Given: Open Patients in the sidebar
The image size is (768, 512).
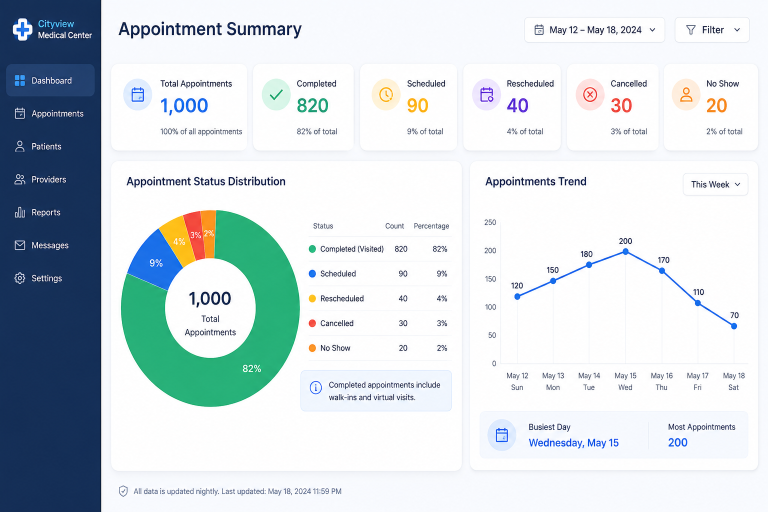Looking at the screenshot, I should [50, 146].
